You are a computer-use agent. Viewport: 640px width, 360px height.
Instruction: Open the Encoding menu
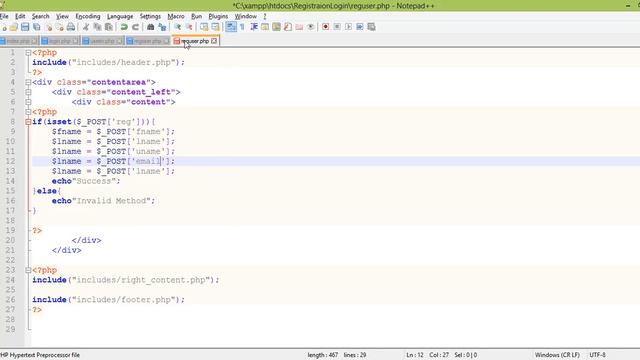click(x=88, y=16)
